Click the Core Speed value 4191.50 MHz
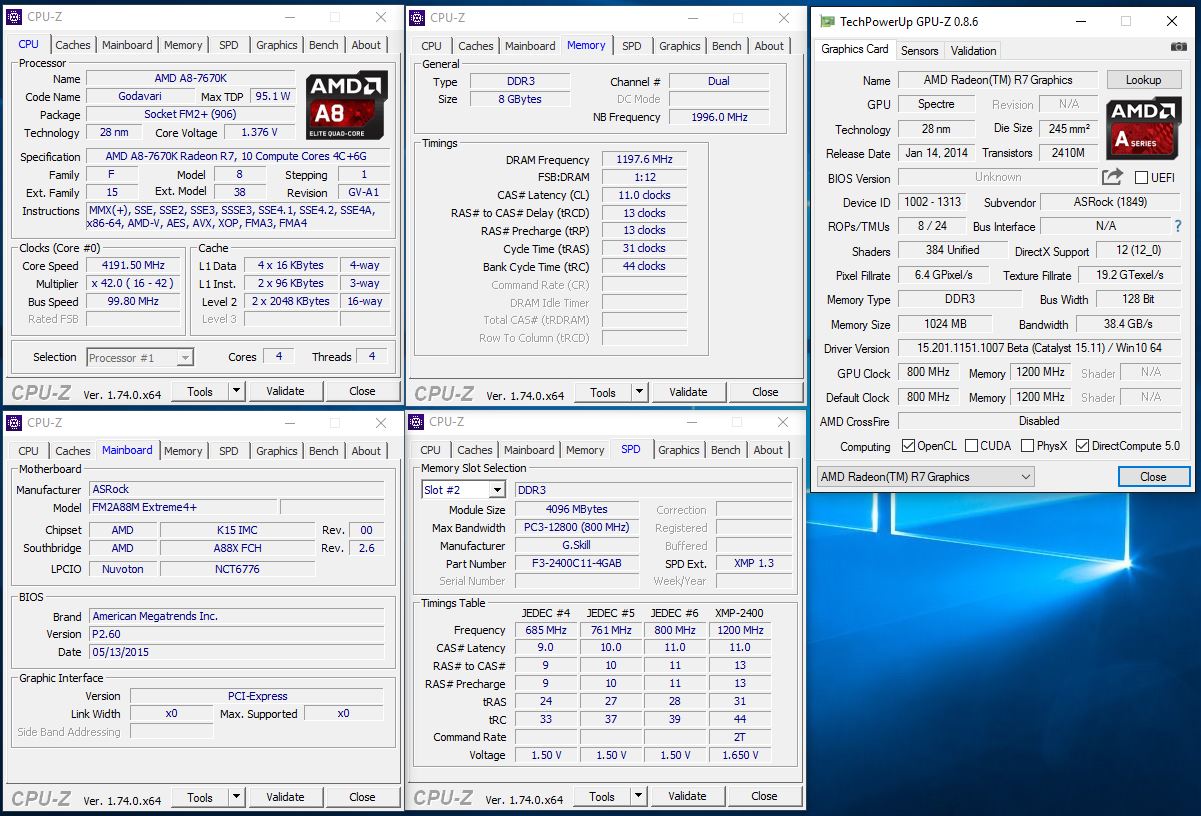 tap(133, 266)
